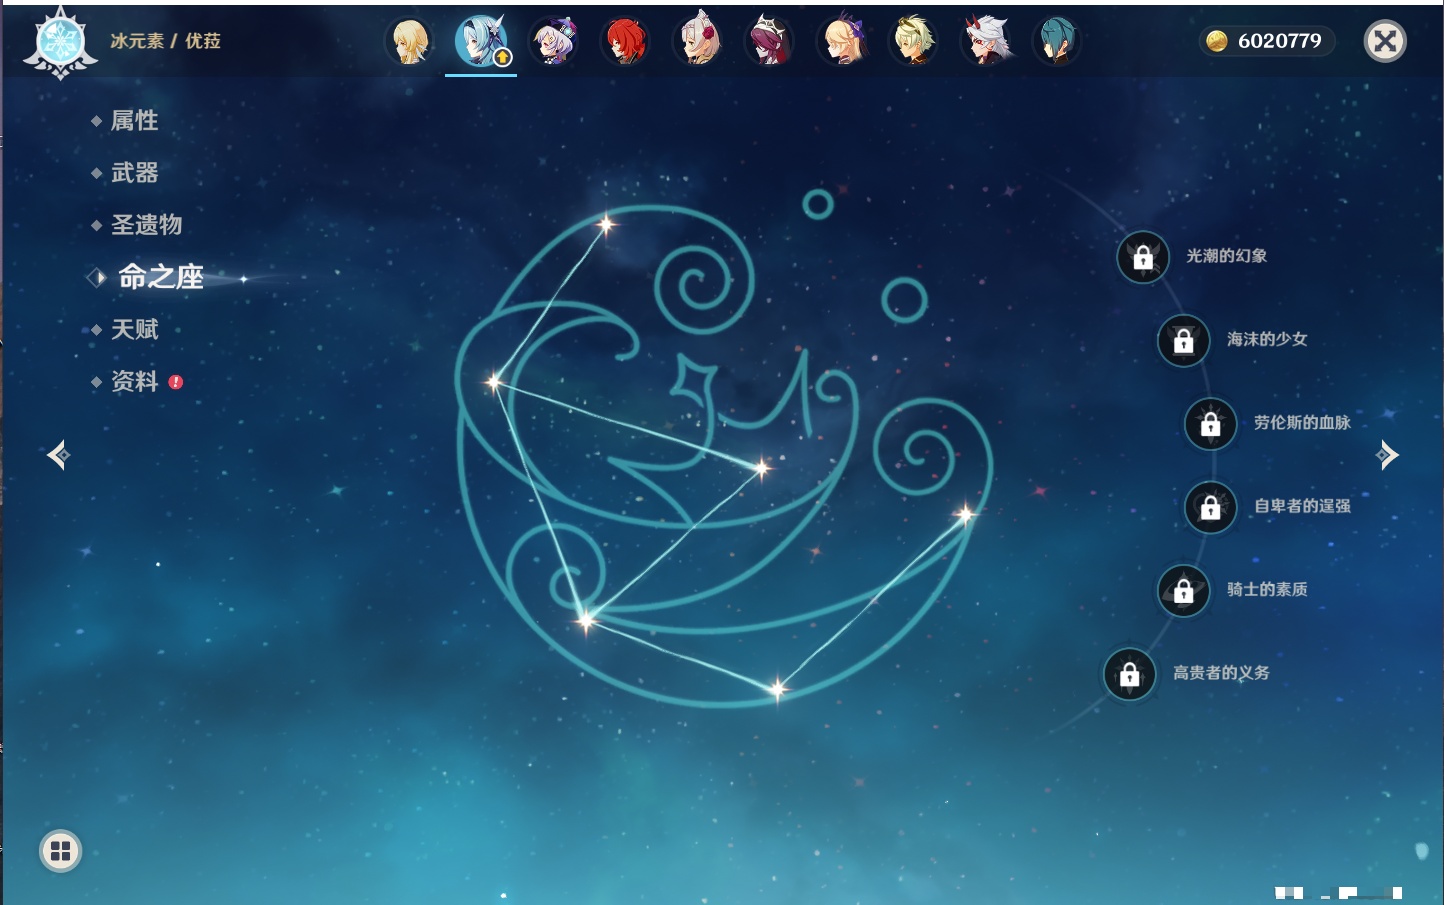This screenshot has height=905, width=1444.
Task: Select the blonde Traveler character portrait
Action: [x=409, y=42]
